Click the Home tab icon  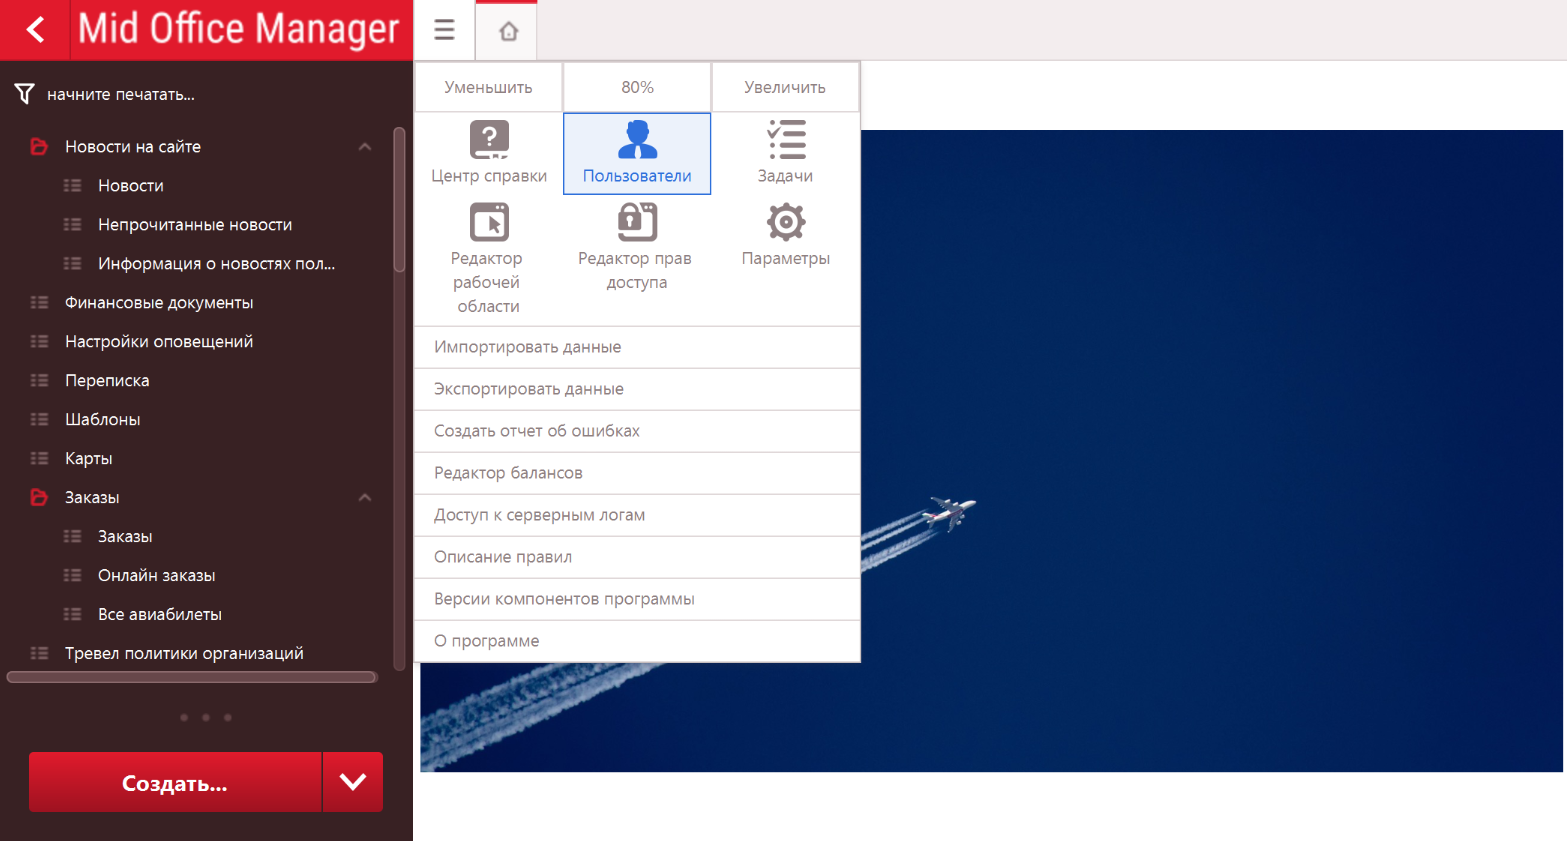click(508, 31)
